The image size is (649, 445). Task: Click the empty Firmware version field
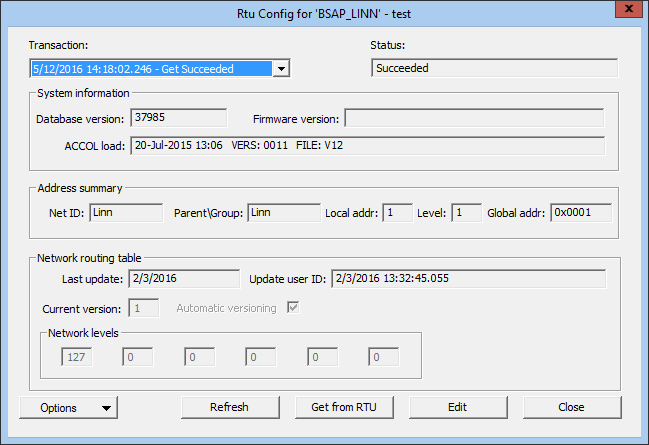(x=474, y=118)
